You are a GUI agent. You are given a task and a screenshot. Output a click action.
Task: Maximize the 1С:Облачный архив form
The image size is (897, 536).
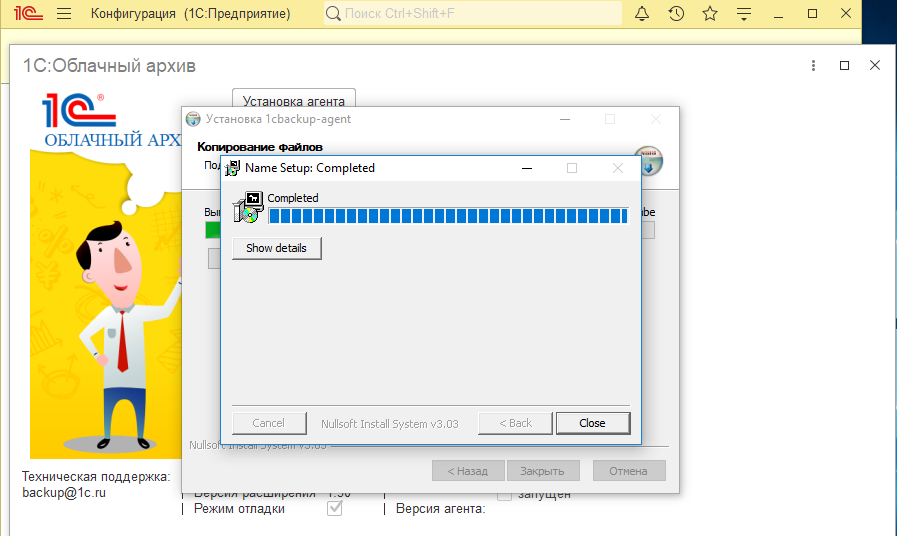(x=844, y=66)
